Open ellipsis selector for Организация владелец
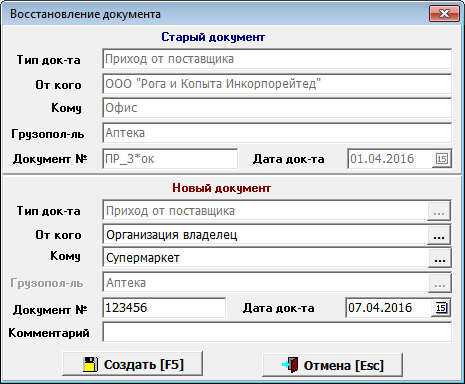Image resolution: width=465 pixels, height=384 pixels. tap(439, 235)
